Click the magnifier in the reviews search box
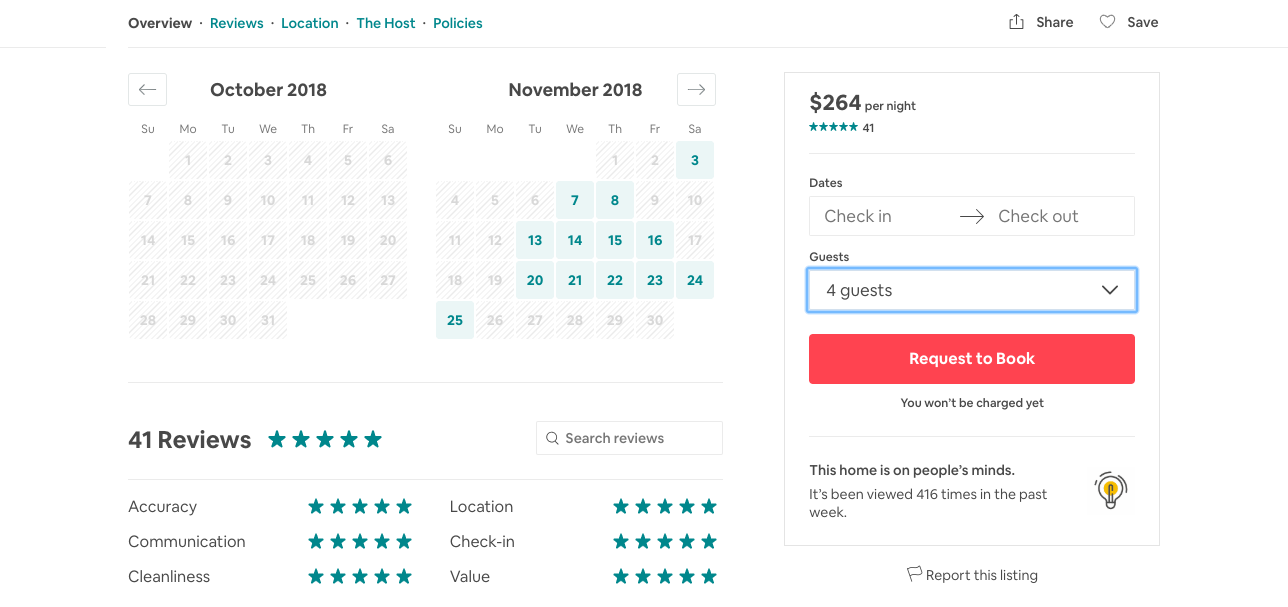 tap(552, 438)
